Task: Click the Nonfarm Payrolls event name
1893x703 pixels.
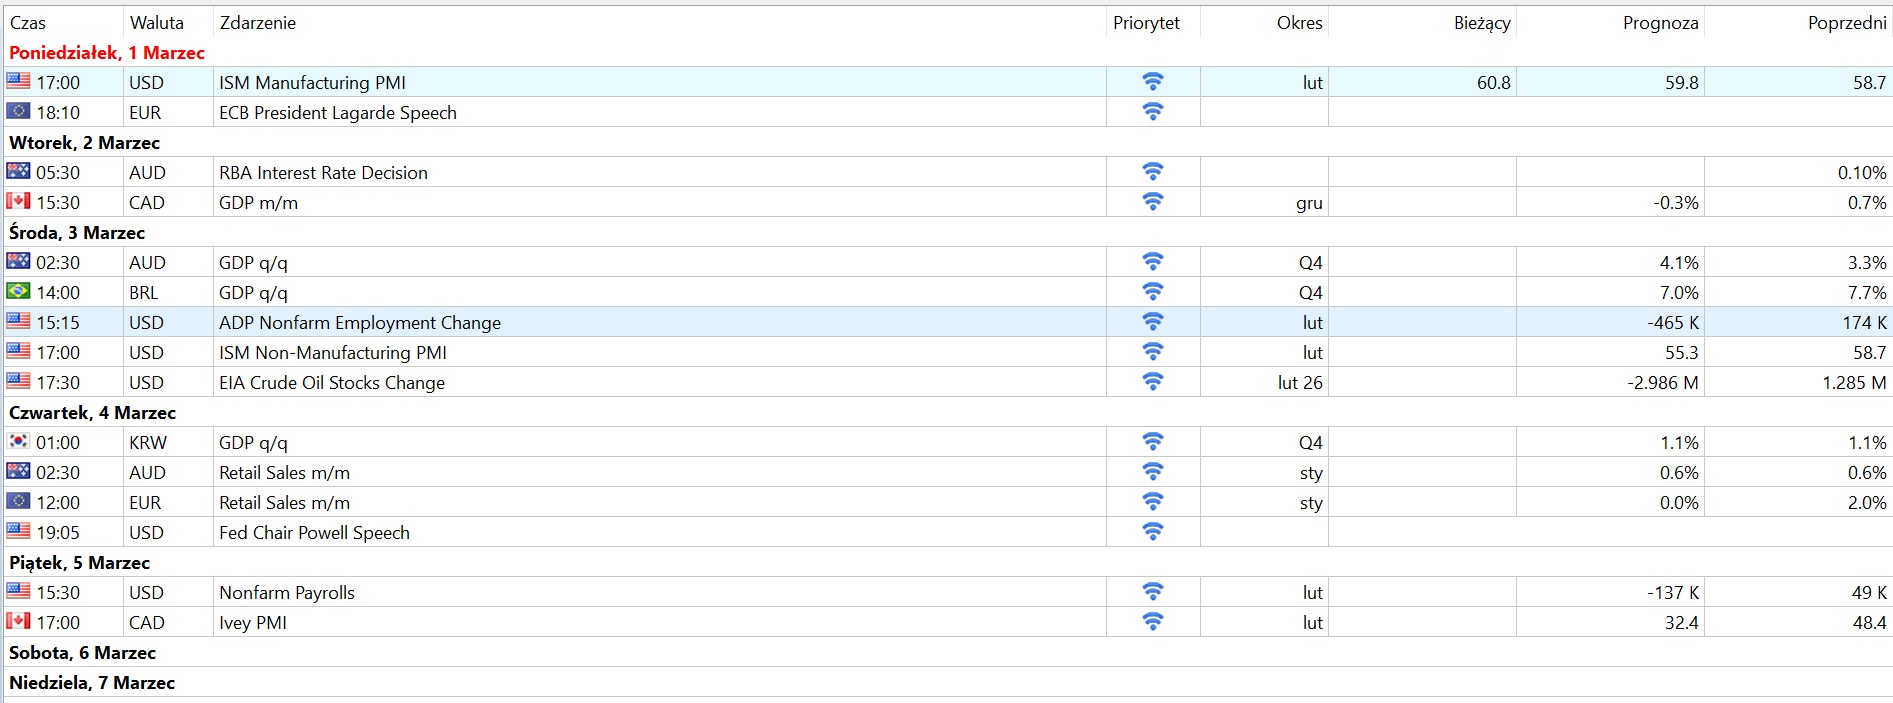Action: pyautogui.click(x=286, y=592)
